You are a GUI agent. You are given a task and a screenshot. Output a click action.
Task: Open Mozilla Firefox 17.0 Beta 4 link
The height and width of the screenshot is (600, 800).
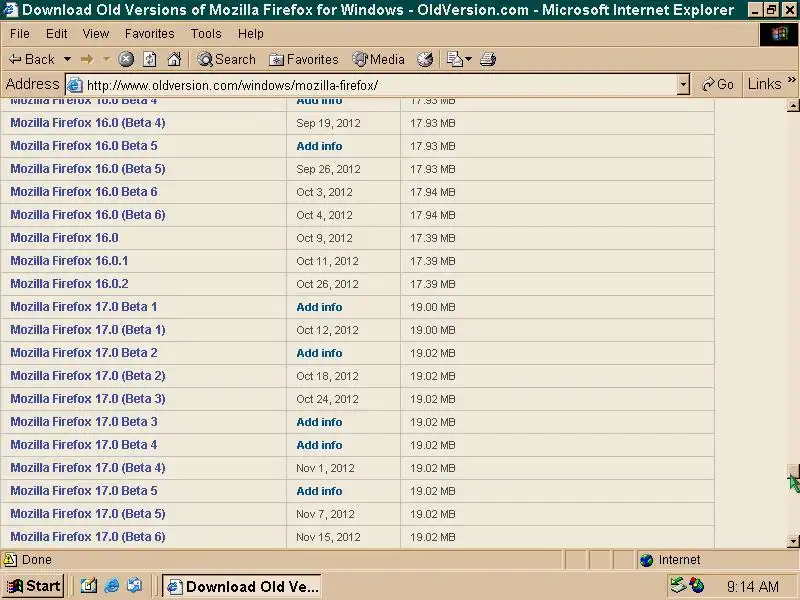coord(84,444)
